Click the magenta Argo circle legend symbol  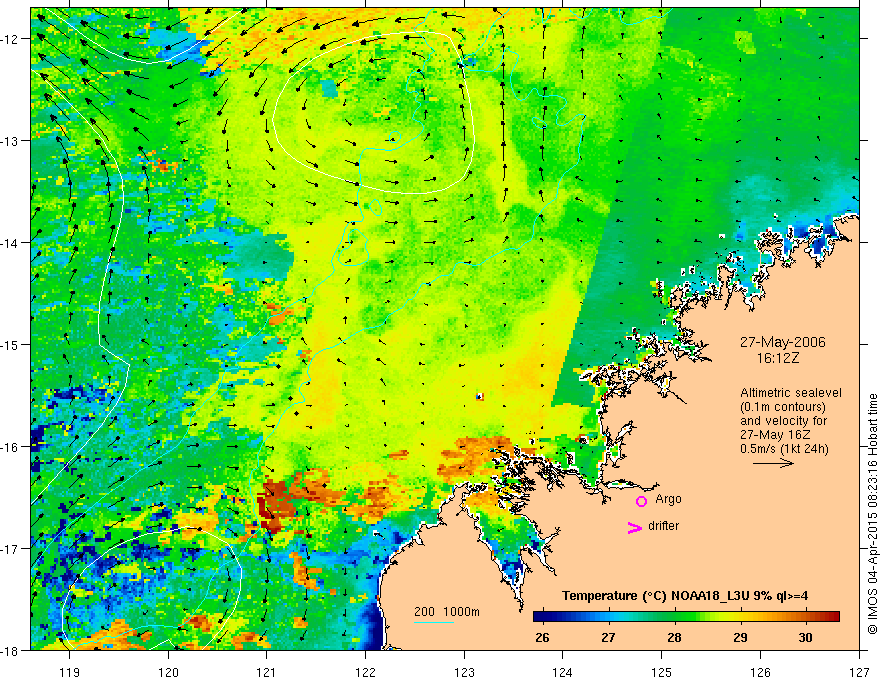tap(641, 501)
